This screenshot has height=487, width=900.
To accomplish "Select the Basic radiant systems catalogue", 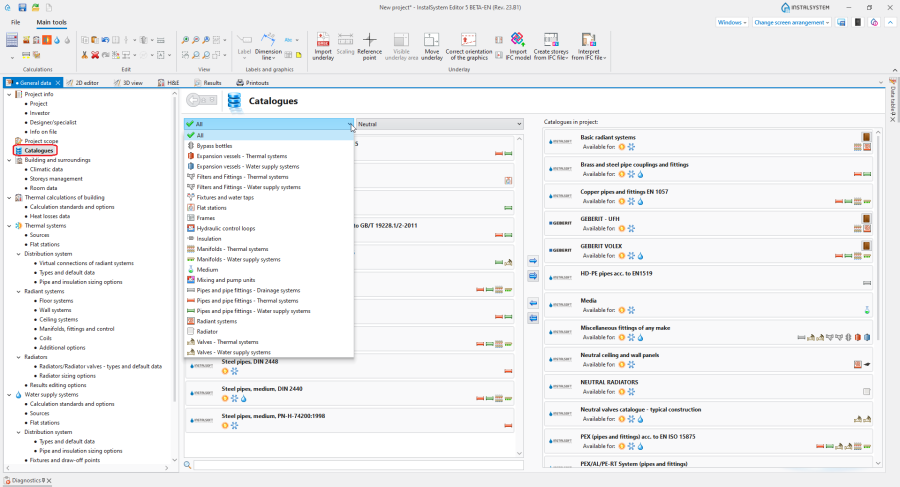I will point(708,142).
